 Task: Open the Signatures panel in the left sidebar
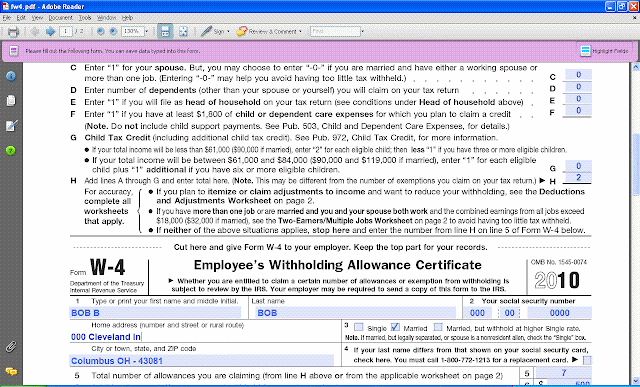(x=11, y=126)
